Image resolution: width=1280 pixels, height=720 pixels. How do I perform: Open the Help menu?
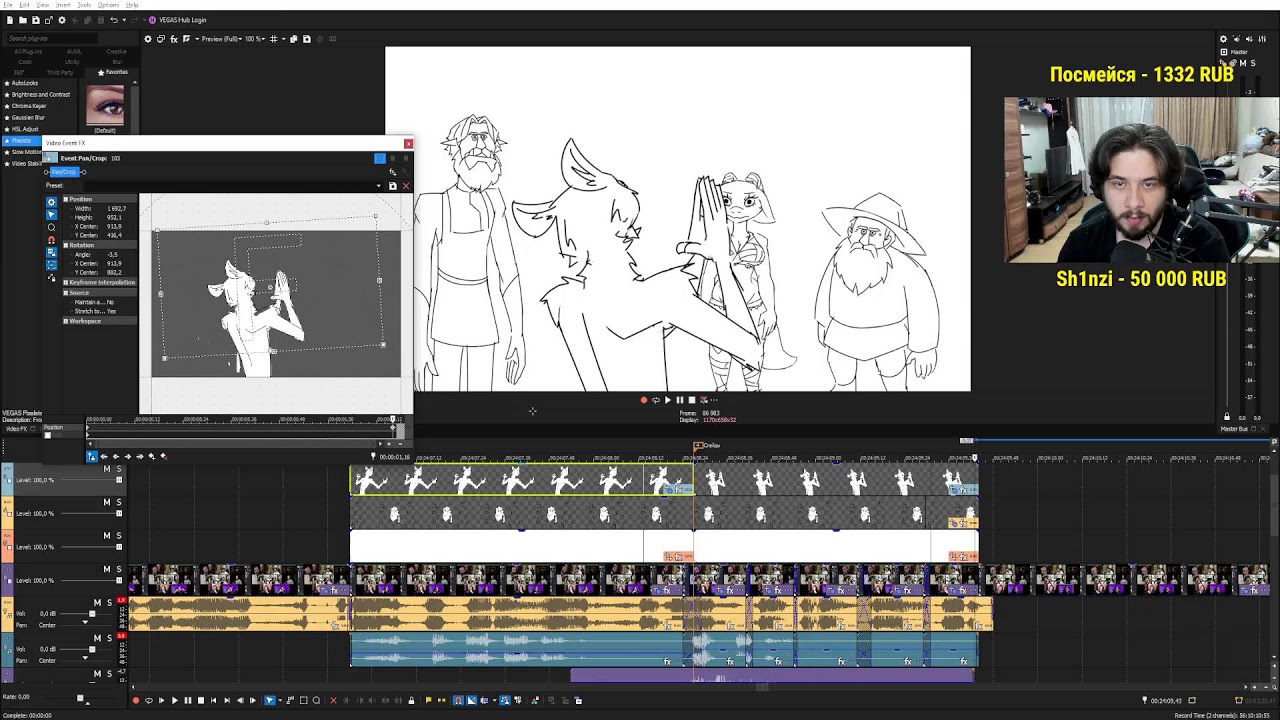pos(132,5)
